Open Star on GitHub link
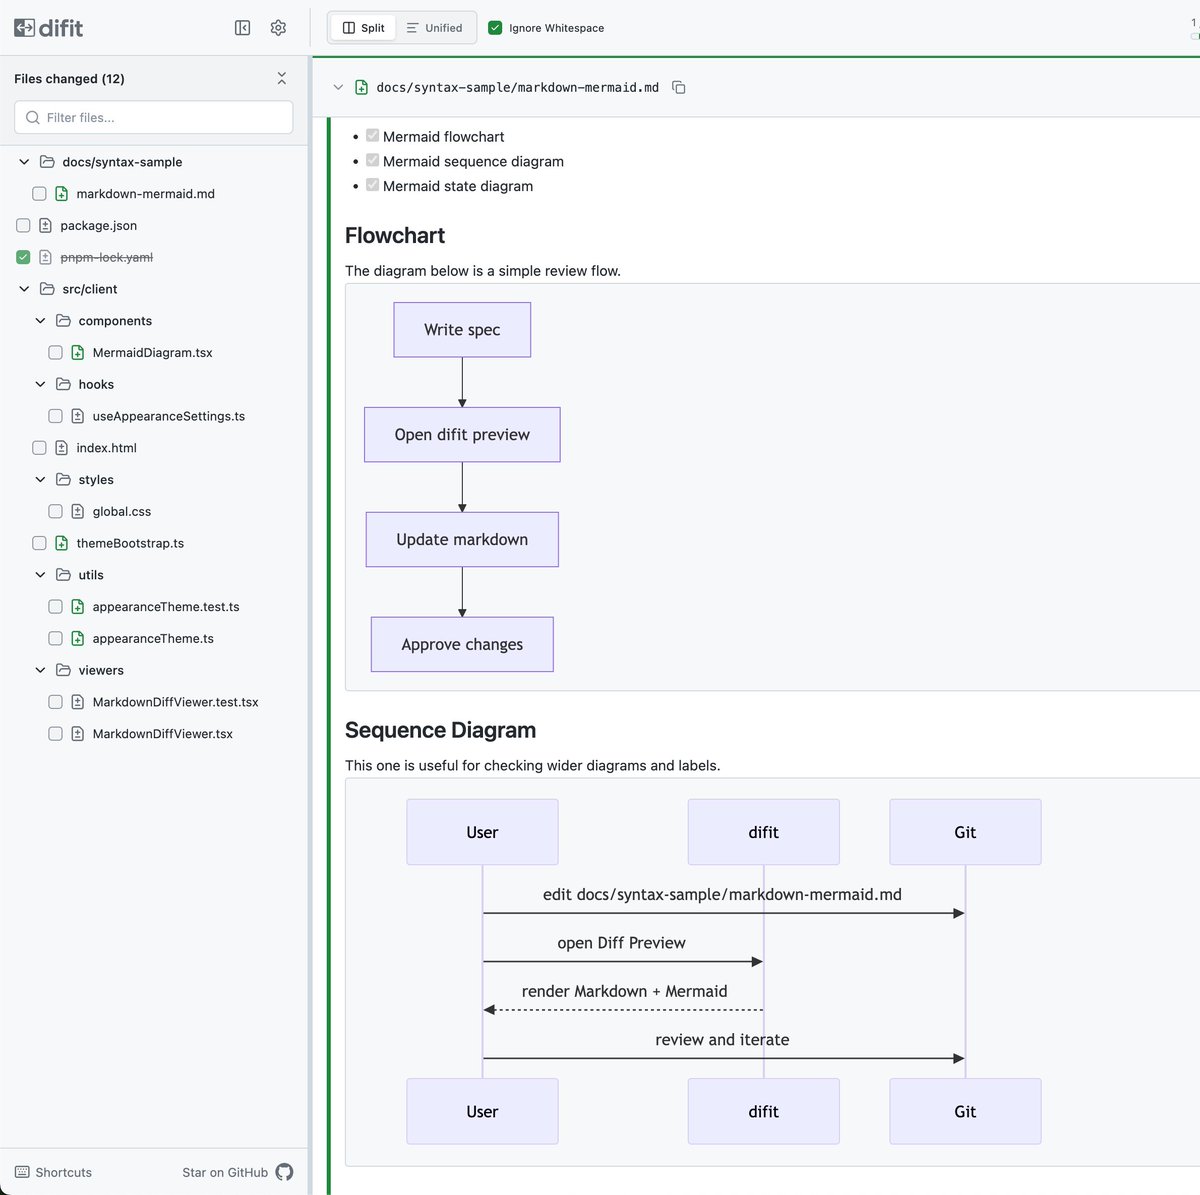The width and height of the screenshot is (1200, 1195). coord(238,1172)
